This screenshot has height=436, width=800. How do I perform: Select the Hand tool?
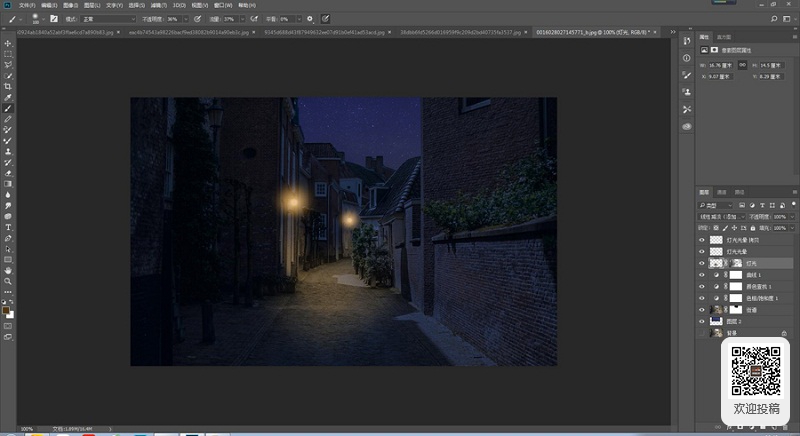click(x=8, y=271)
